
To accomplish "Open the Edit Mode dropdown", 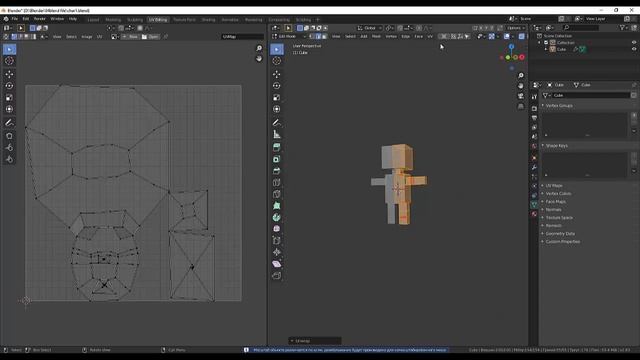I will [289, 36].
